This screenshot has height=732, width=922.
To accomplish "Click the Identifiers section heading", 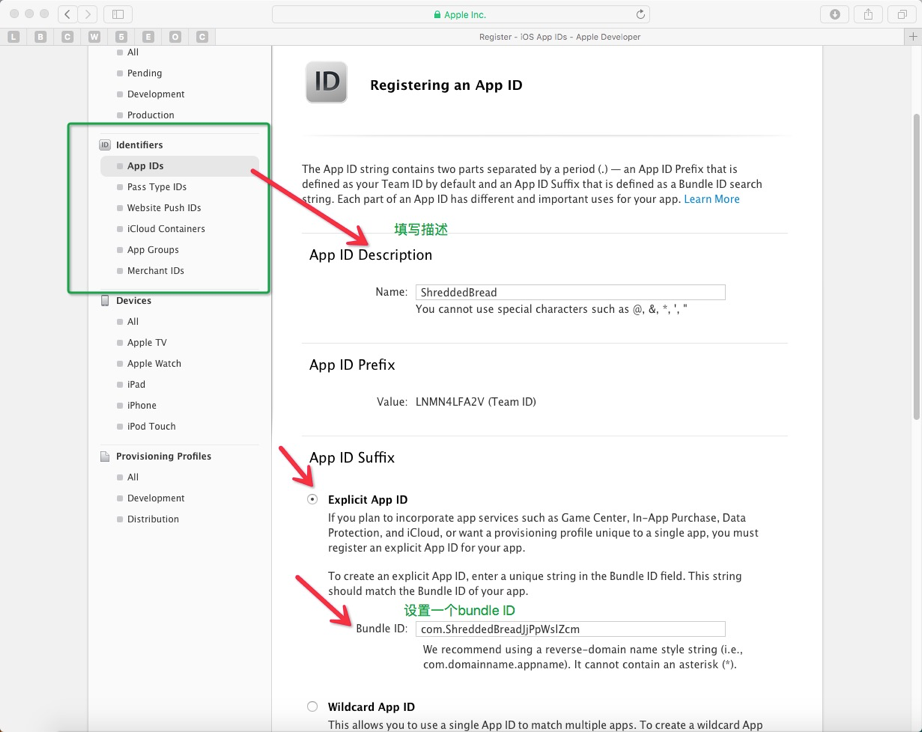I will [139, 145].
